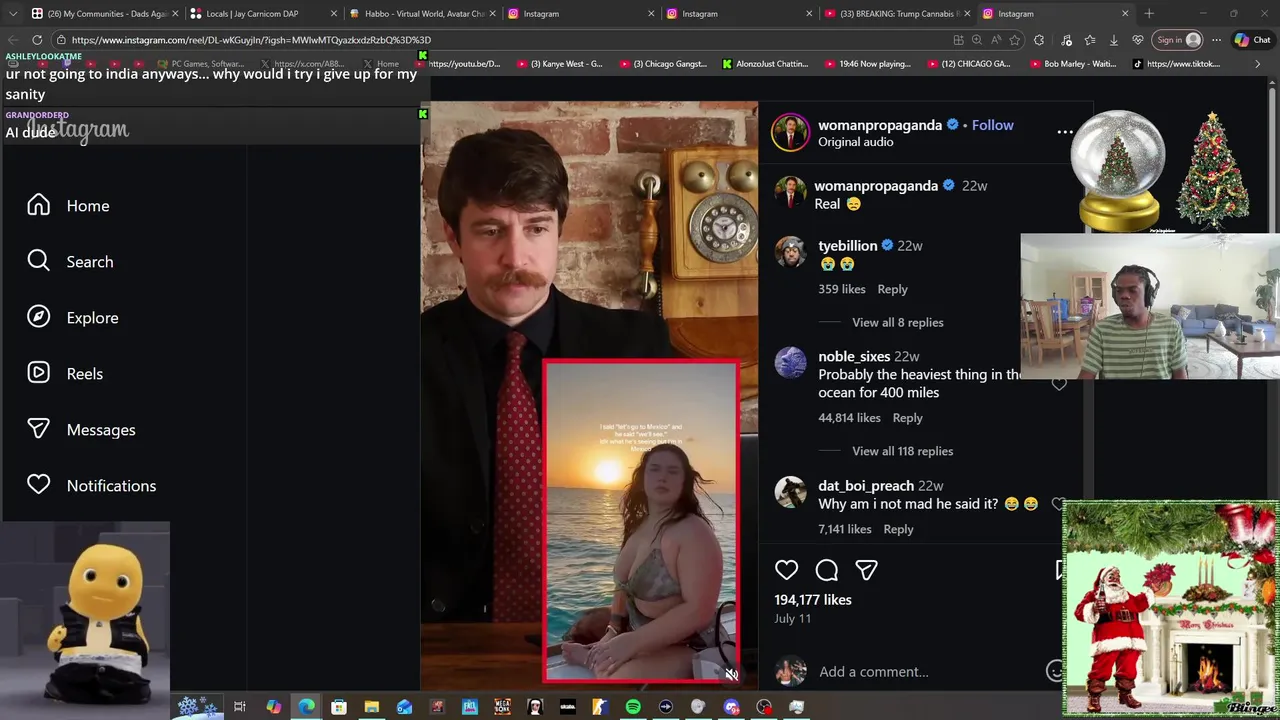Open Messages in the sidebar
The image size is (1280, 720).
(x=81, y=430)
